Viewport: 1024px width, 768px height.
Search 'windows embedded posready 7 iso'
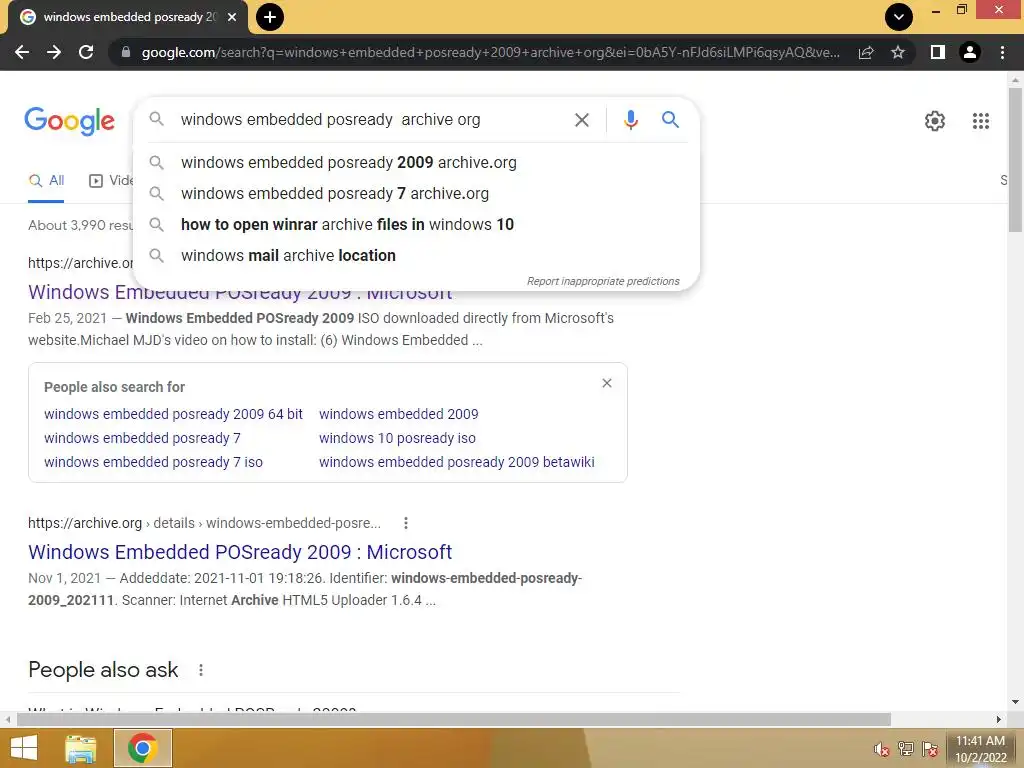click(x=153, y=462)
